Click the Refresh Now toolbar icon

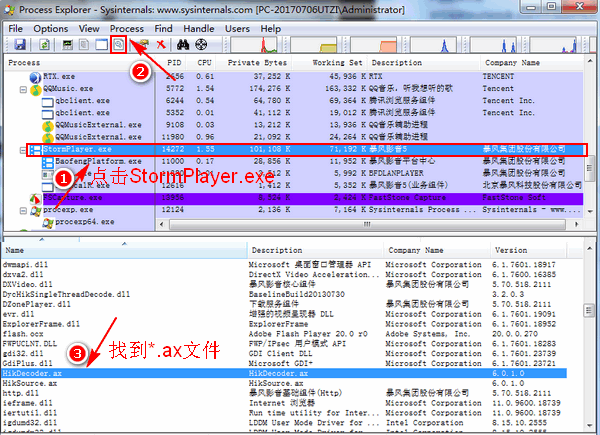coord(44,45)
